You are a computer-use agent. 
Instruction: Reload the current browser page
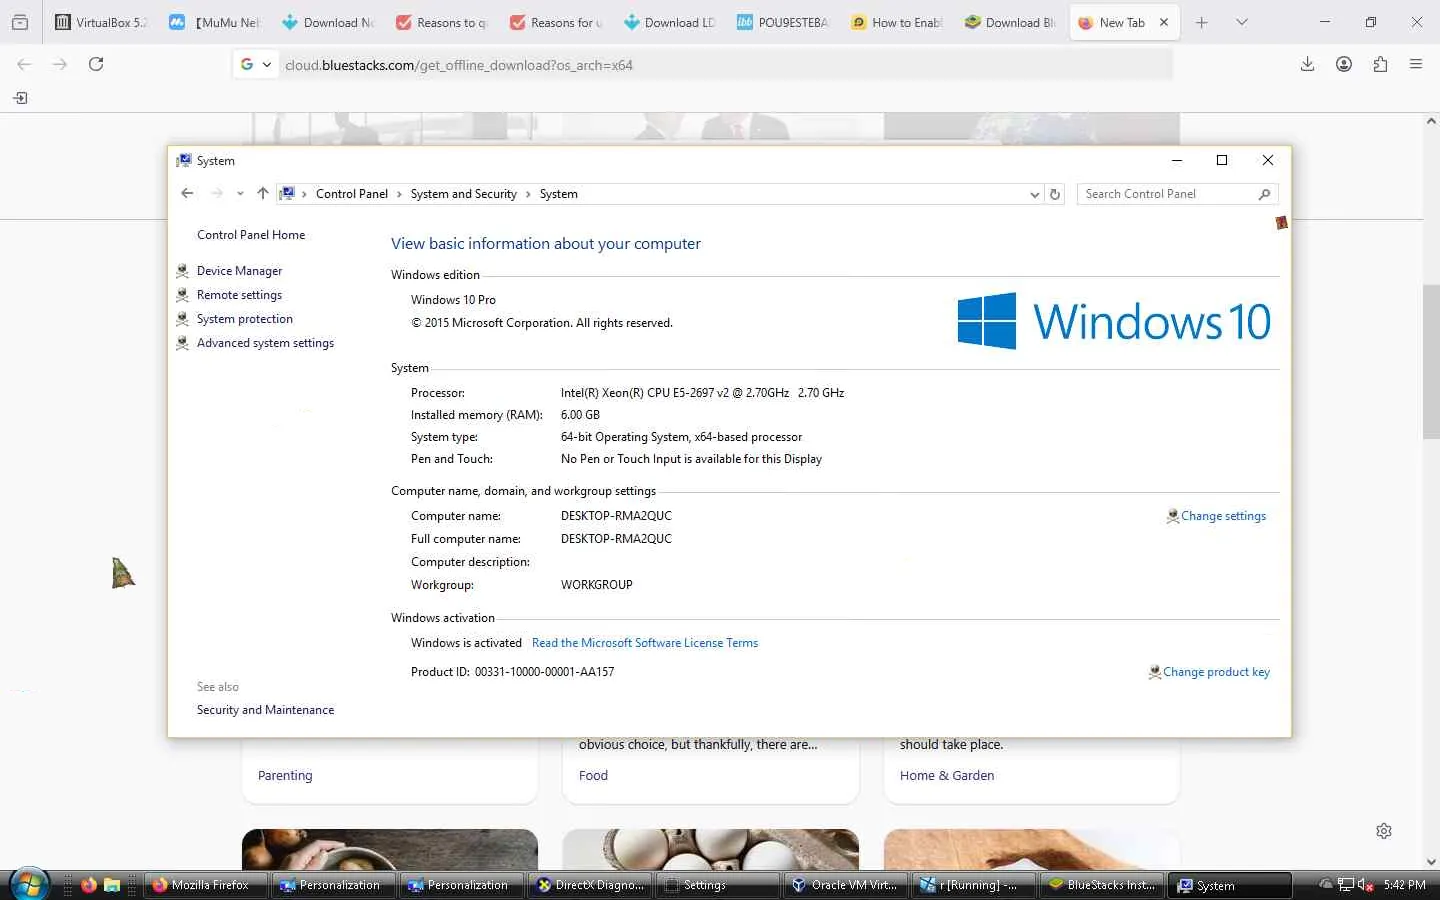96,64
